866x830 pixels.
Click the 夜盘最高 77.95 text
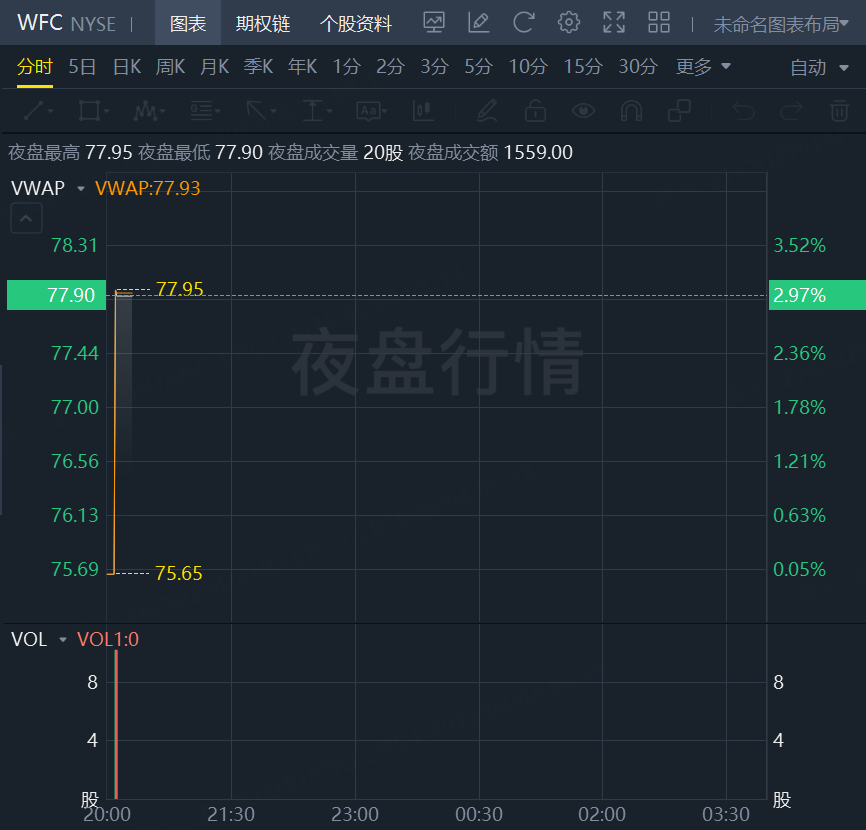coord(70,152)
